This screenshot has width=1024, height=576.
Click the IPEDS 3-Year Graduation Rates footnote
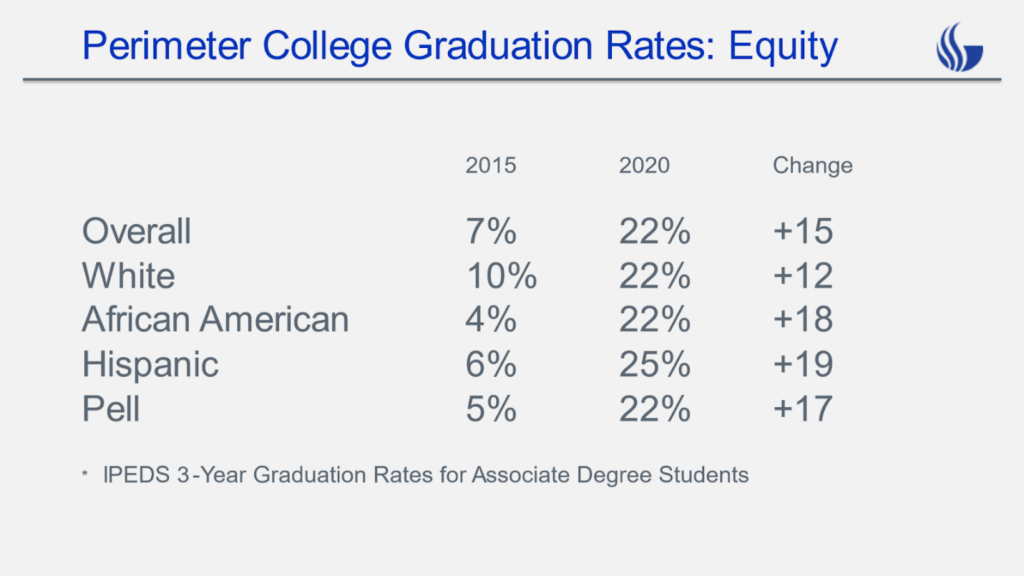click(x=425, y=475)
